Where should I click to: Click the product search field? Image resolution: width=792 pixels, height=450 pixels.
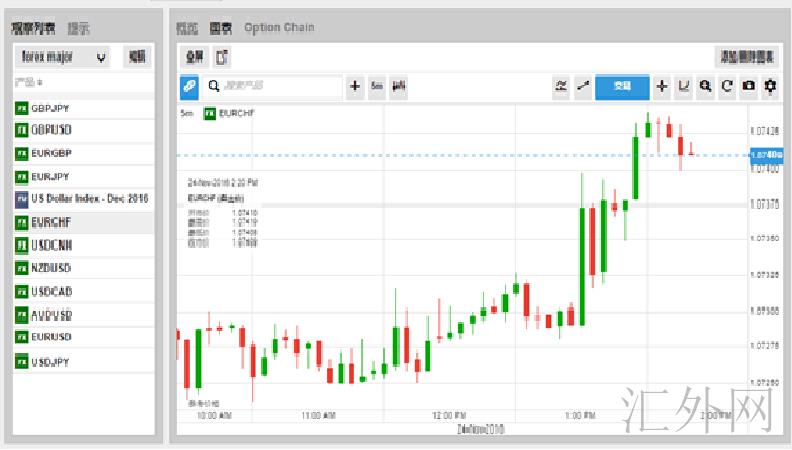coord(273,86)
